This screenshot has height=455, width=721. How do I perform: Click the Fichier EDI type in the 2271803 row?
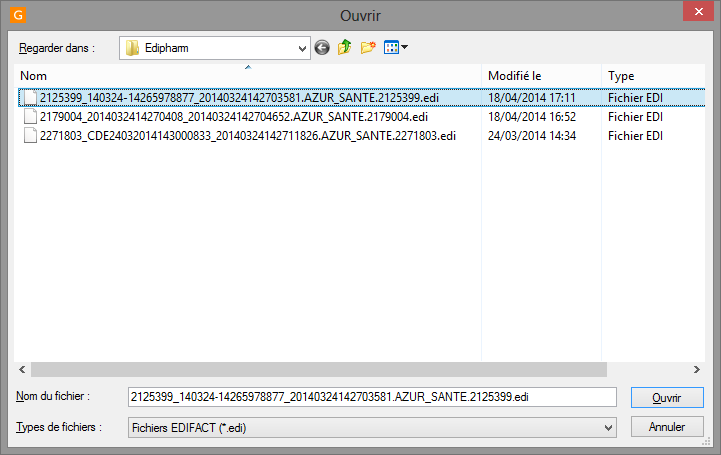click(635, 136)
